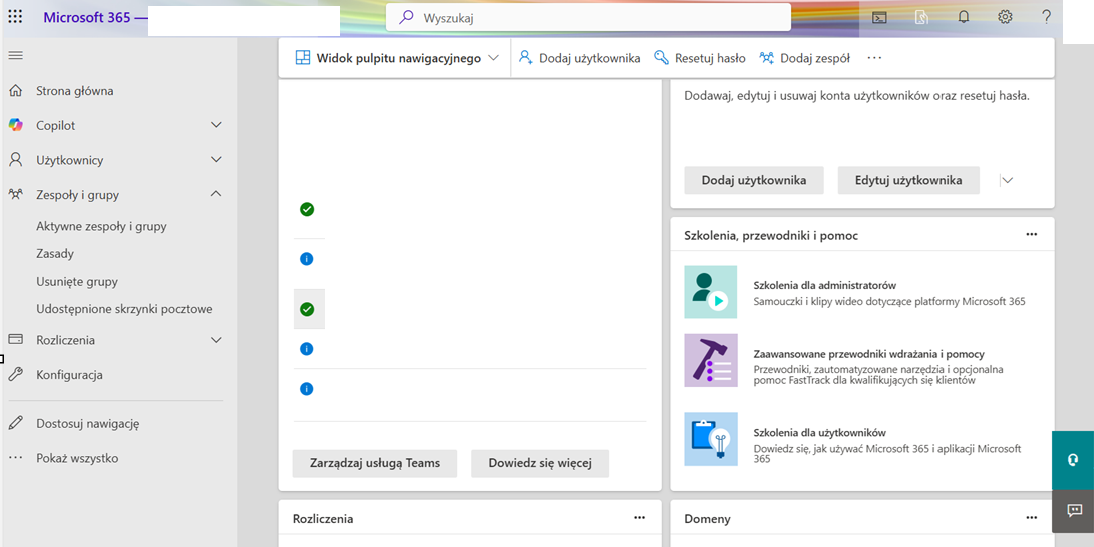1094x547 pixels.
Task: Click the Rozliczenia card icon
Action: tap(15, 339)
